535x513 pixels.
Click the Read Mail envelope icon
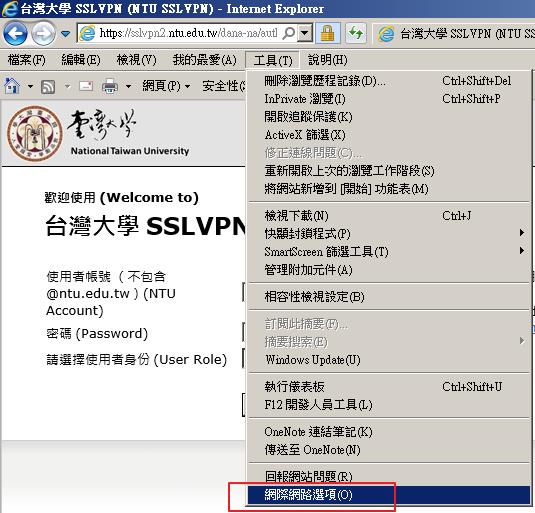tap(86, 86)
